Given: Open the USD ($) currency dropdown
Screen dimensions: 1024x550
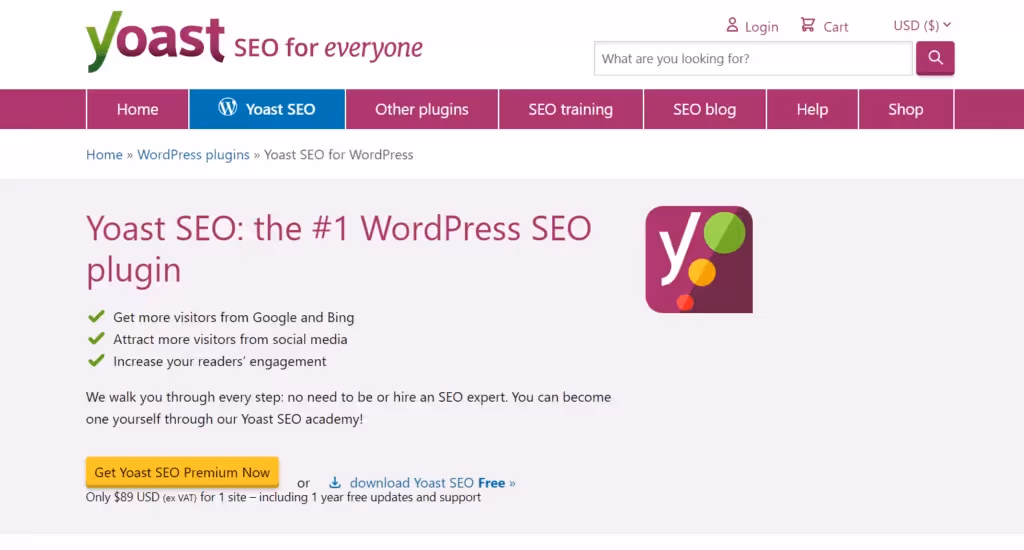Looking at the screenshot, I should [x=921, y=25].
